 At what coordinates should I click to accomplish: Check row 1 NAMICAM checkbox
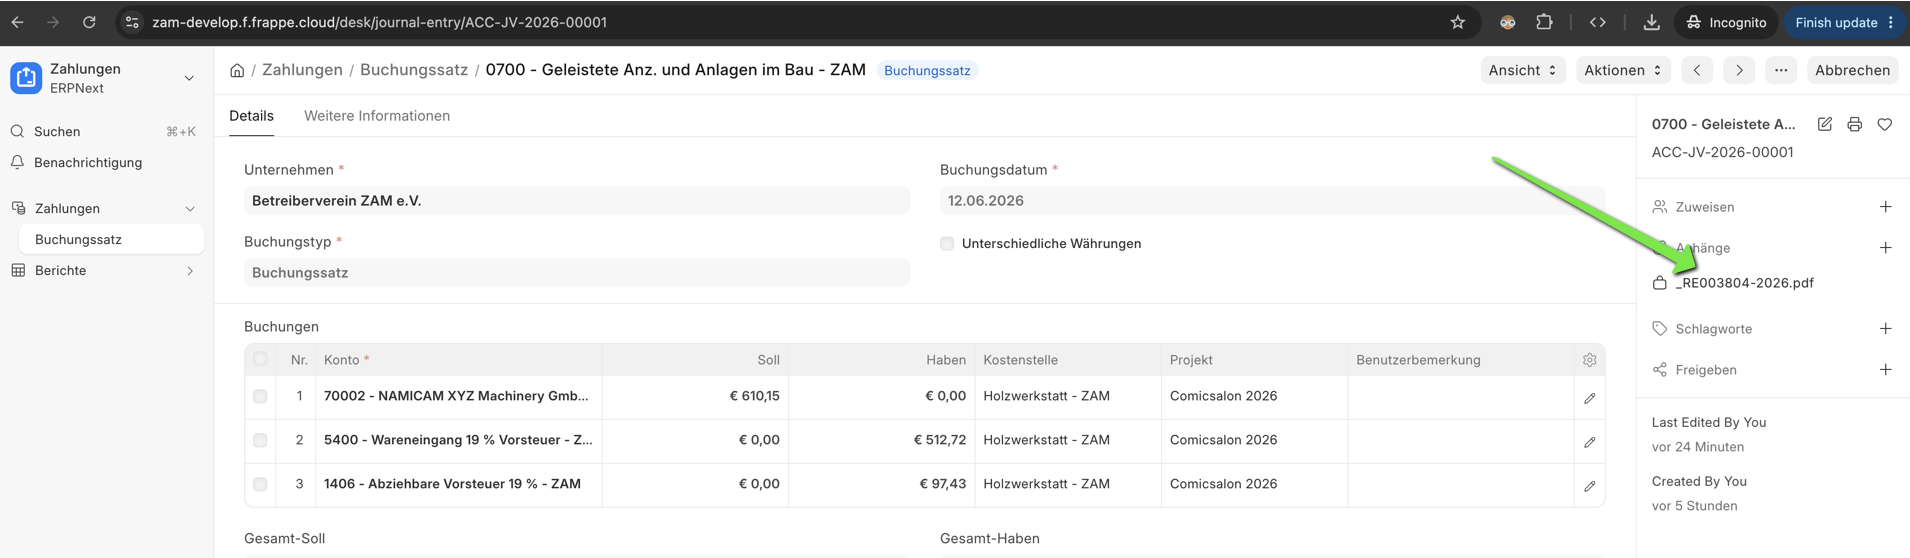260,396
